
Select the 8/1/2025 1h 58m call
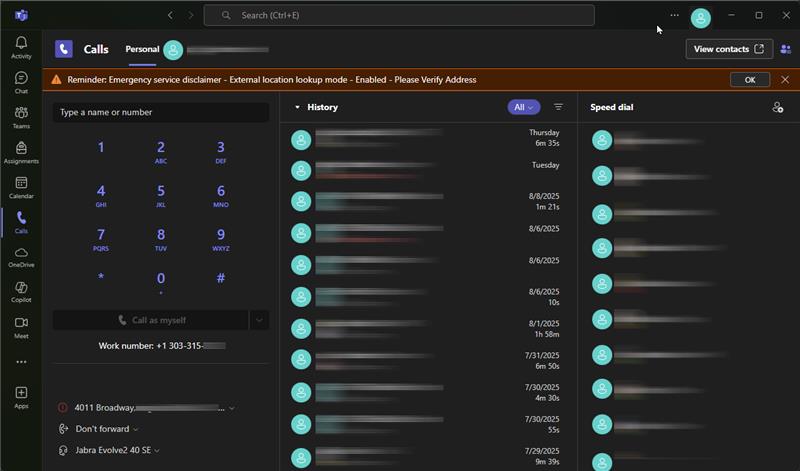(428, 329)
